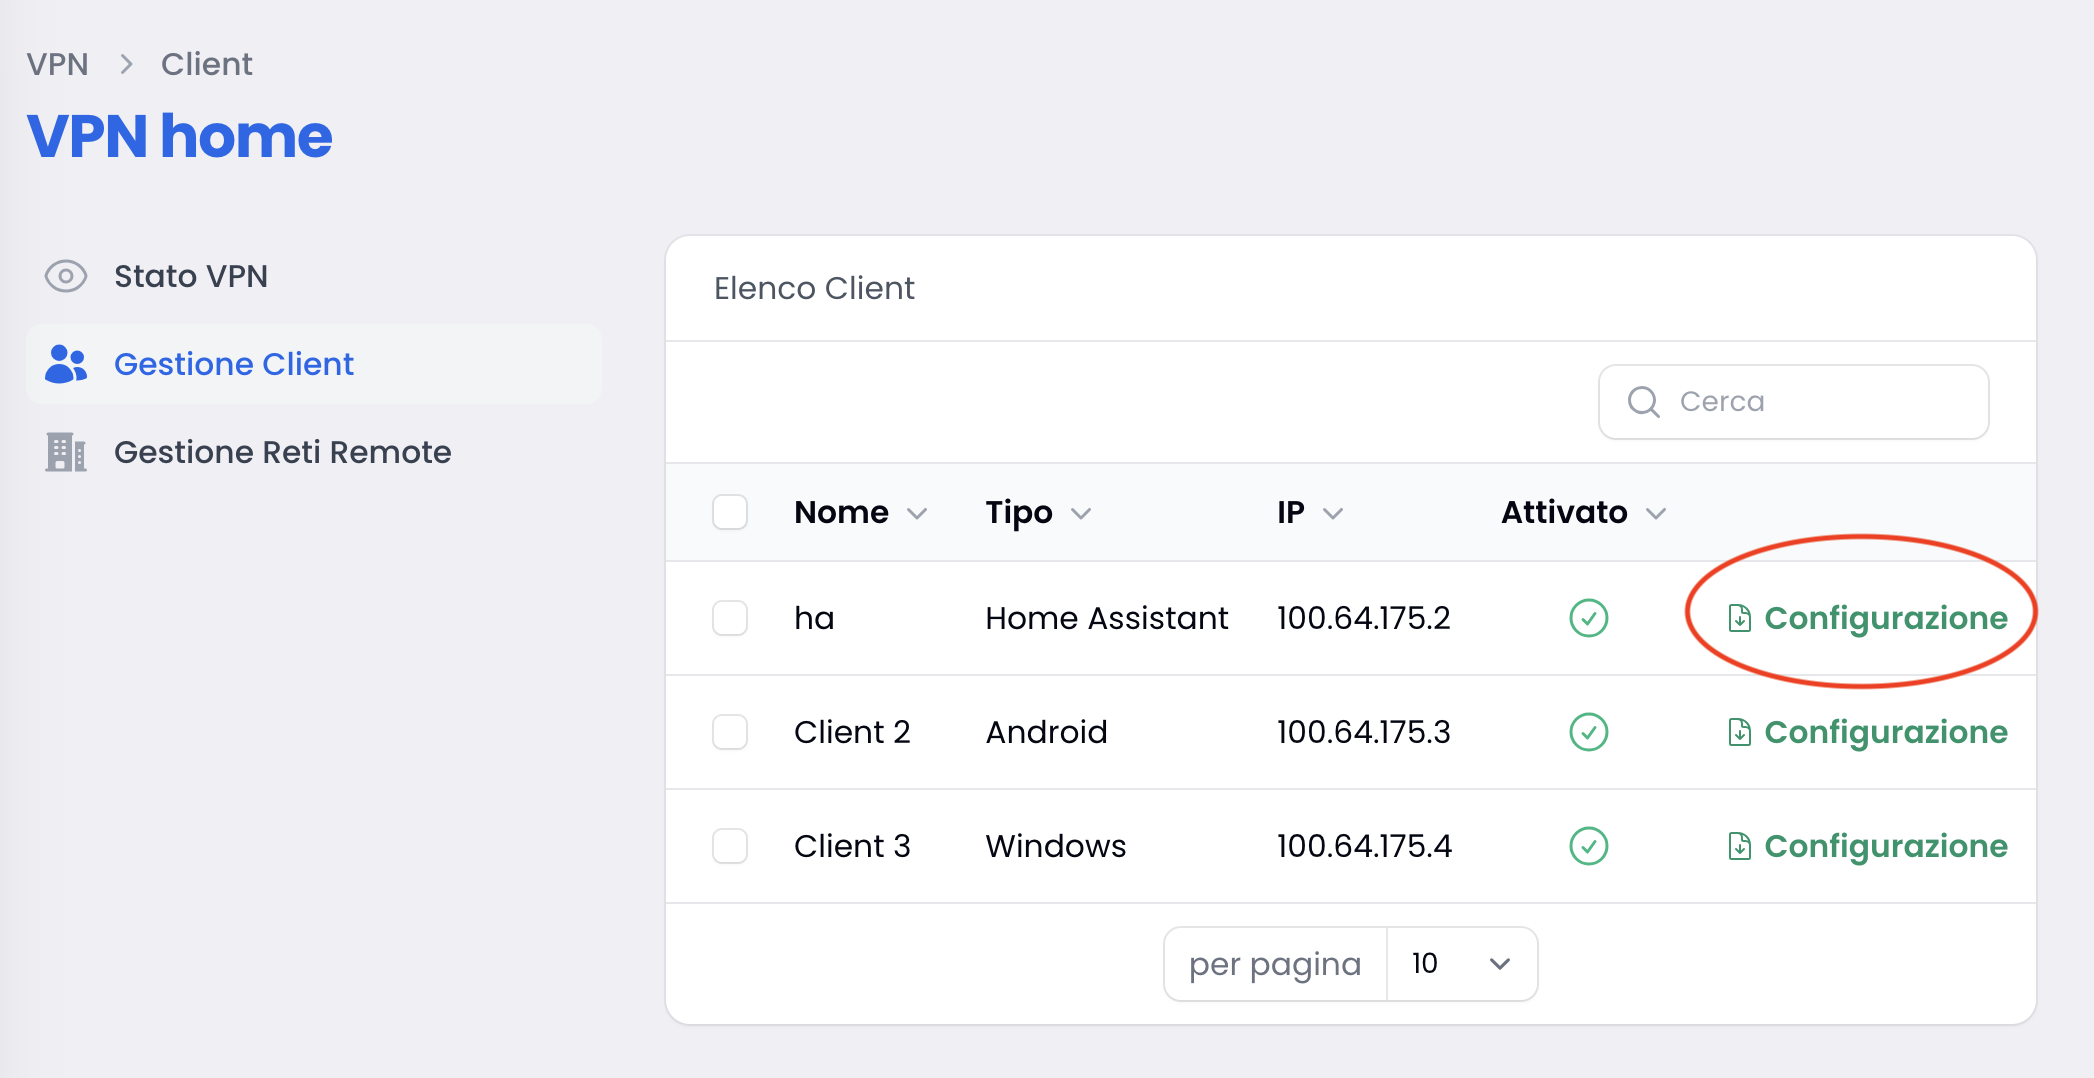Focus the Cerca search field
Image resolution: width=2094 pixels, height=1078 pixels.
point(1793,402)
